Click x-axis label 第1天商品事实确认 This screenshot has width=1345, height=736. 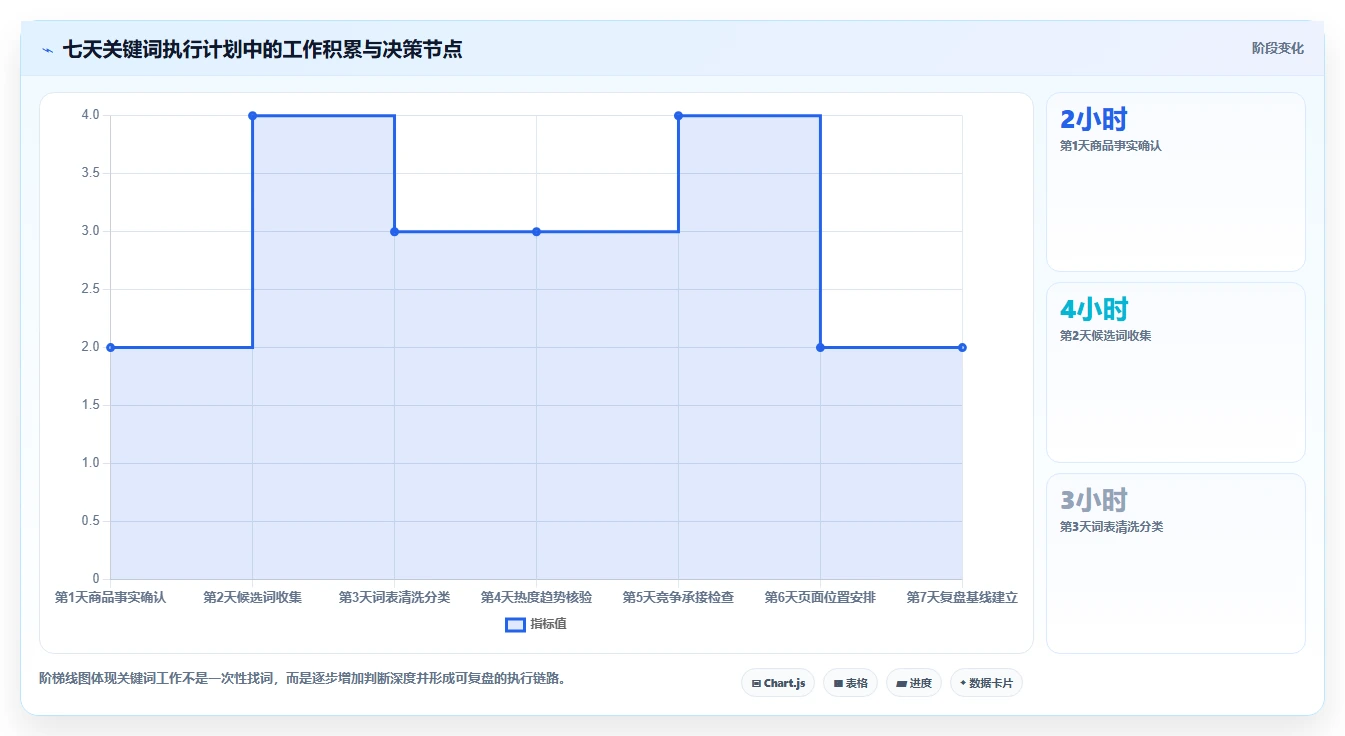pos(110,597)
